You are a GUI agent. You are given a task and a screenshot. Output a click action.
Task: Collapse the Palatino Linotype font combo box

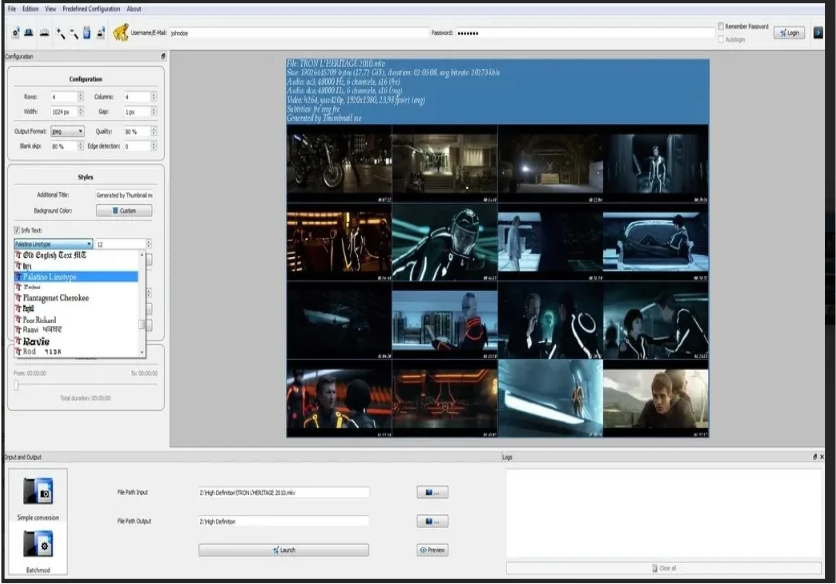[53, 244]
